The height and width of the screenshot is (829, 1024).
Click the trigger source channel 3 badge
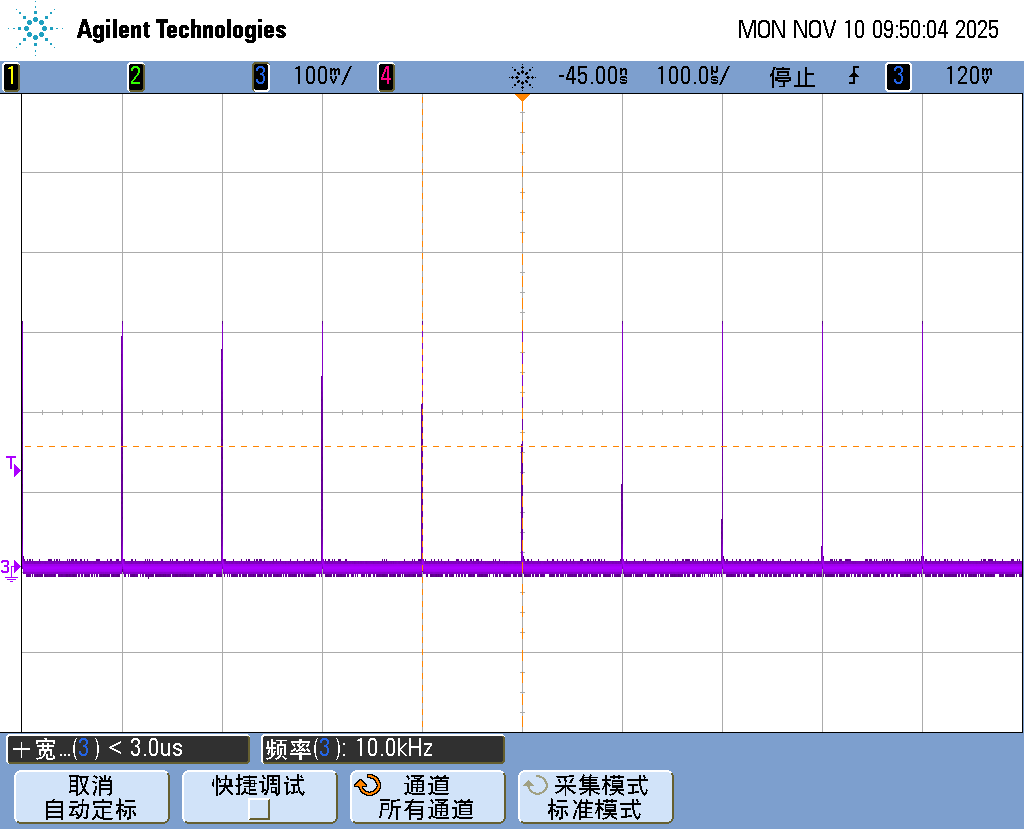pos(897,77)
